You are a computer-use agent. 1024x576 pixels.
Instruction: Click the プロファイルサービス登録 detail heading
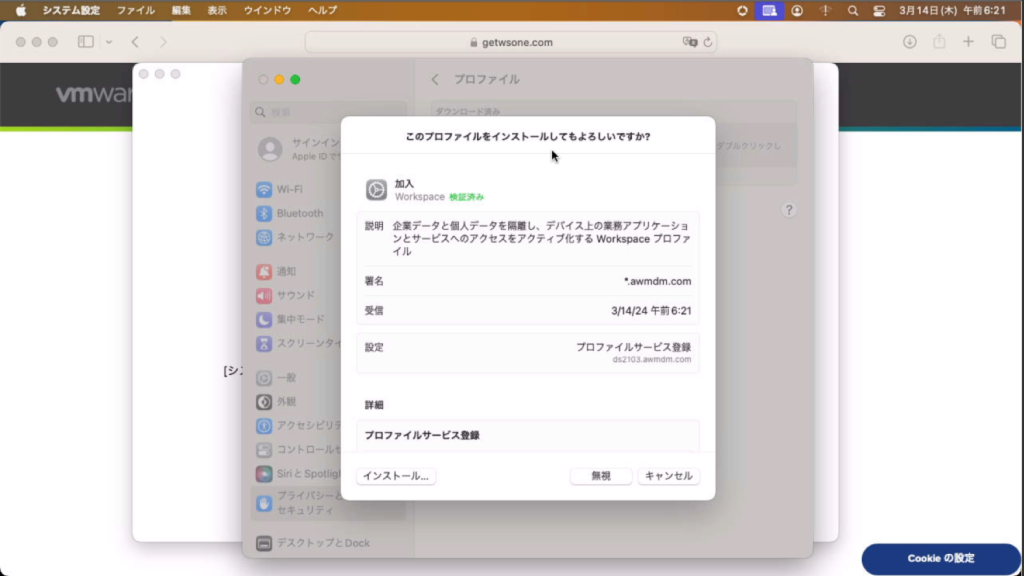coord(422,436)
